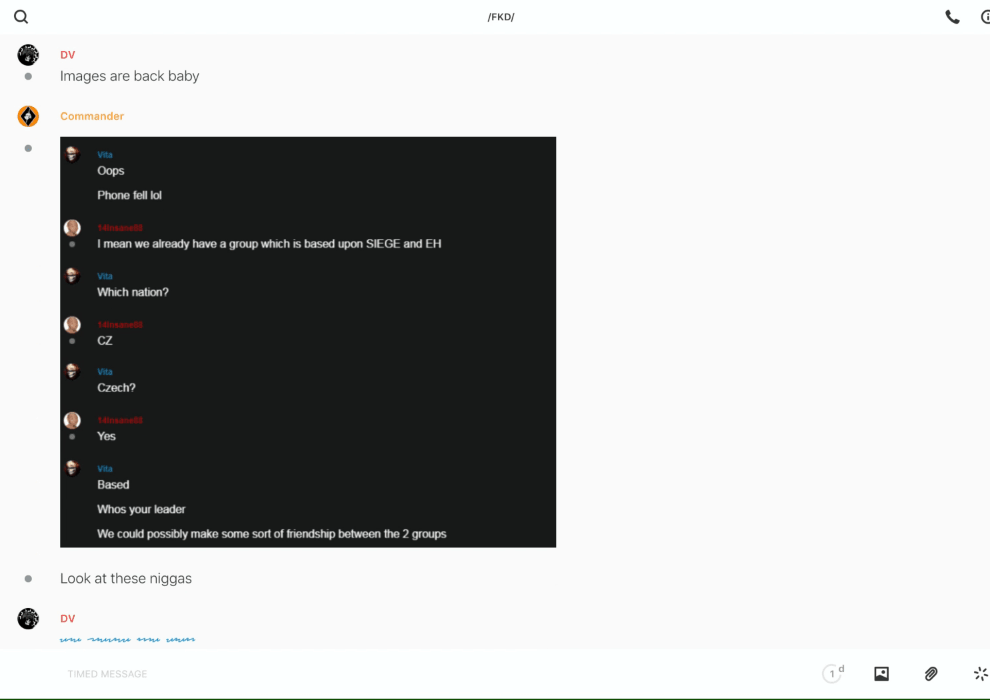This screenshot has height=700, width=990.
Task: Click the top DV sender name
Action: [67, 55]
